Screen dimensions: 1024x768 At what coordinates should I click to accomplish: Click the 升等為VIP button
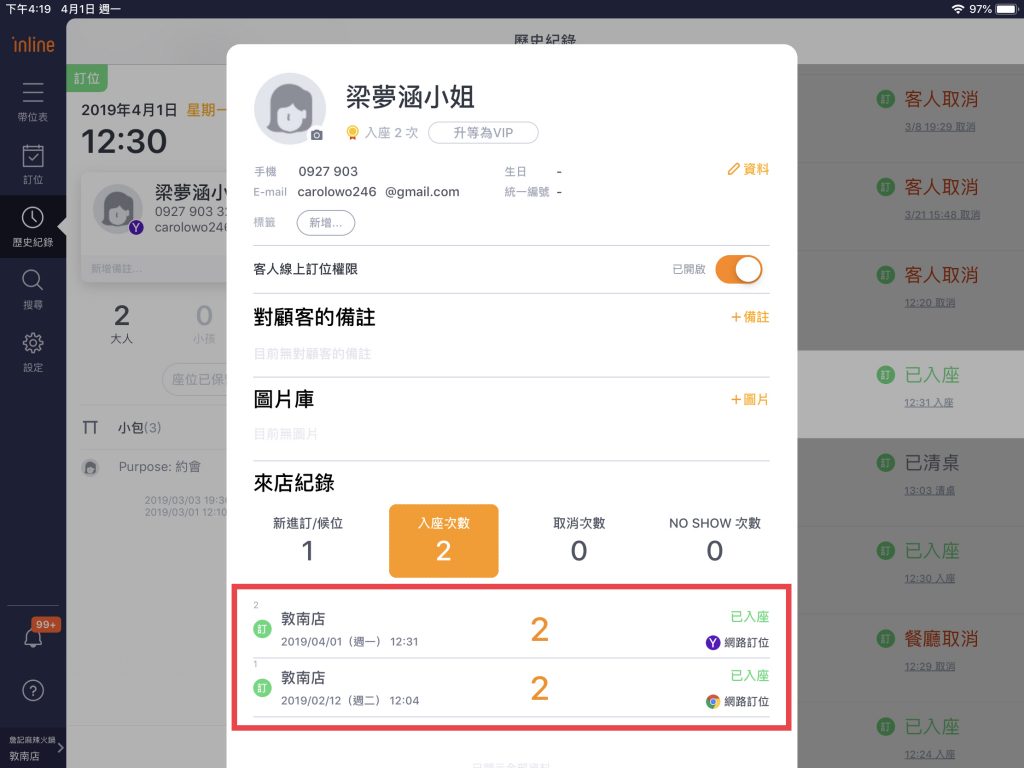point(483,133)
